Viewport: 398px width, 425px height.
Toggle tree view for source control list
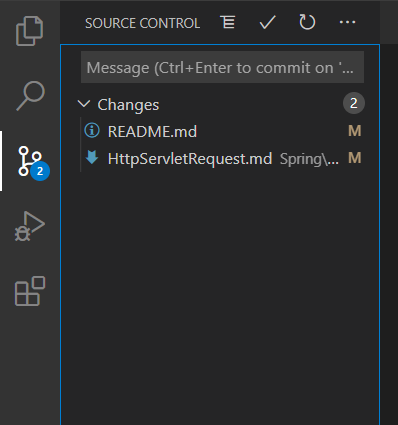pos(228,22)
